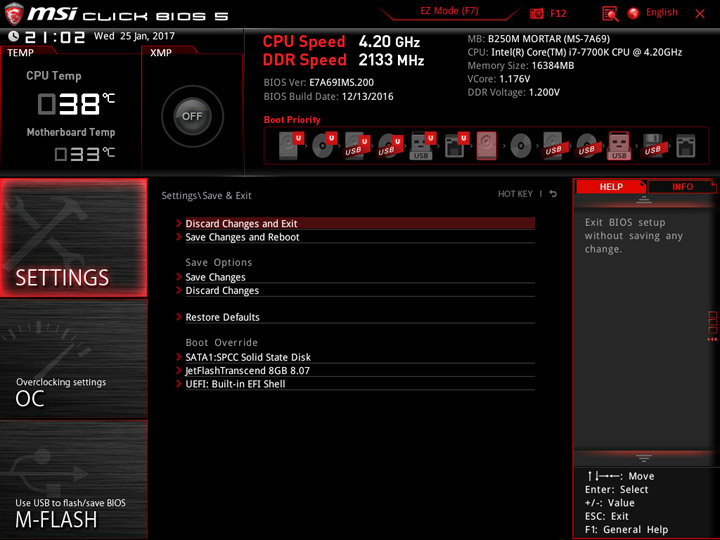
Task: Click the Settings\Save & Exit breadcrumb
Action: click(x=206, y=196)
